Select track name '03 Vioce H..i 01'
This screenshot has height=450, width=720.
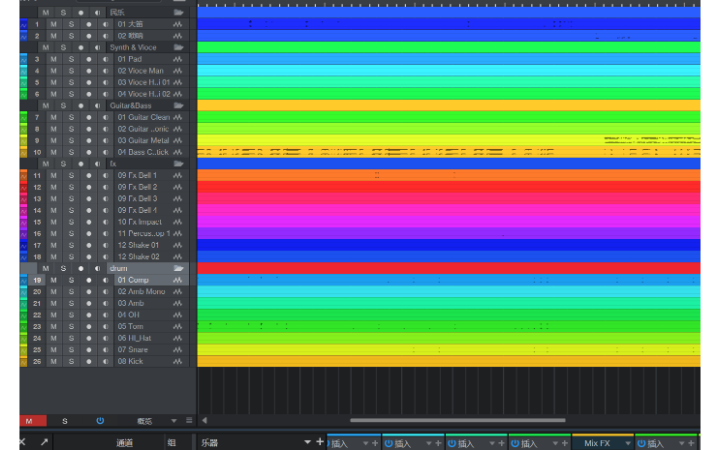(144, 82)
